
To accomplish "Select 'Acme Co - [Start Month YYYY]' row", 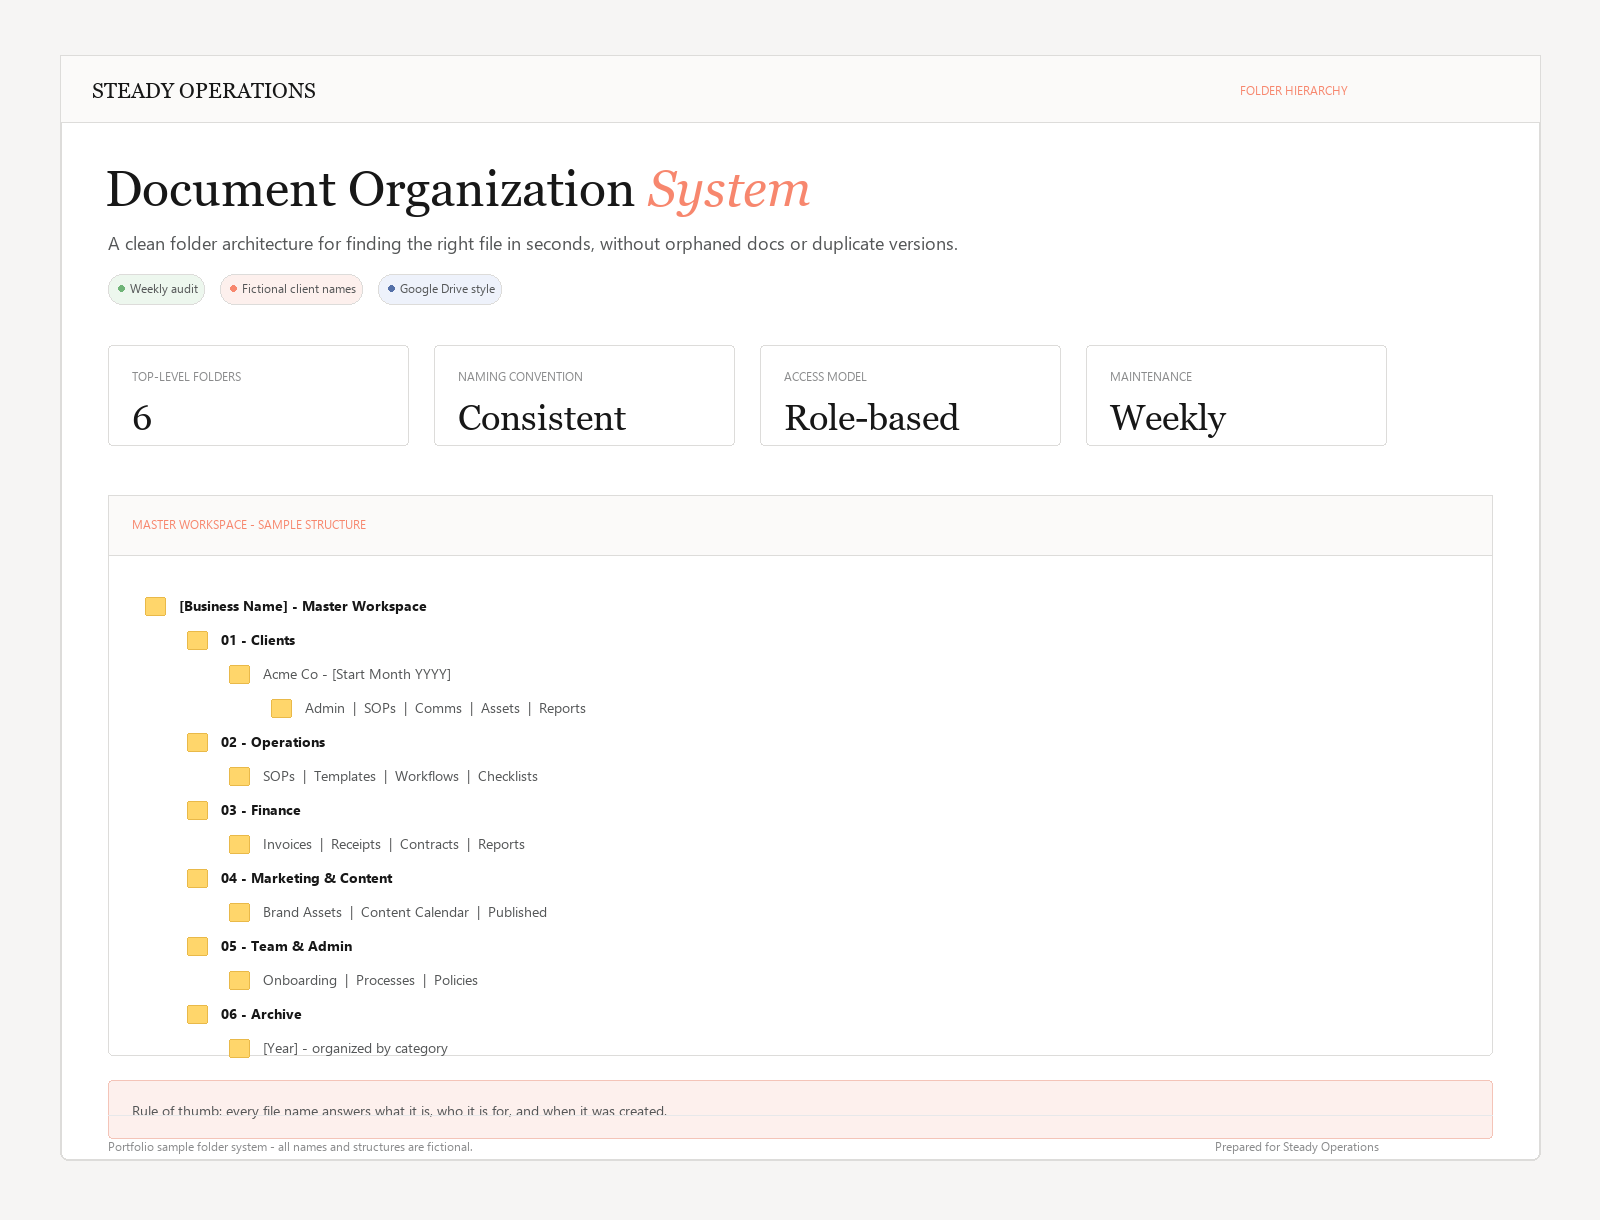I will click(x=357, y=674).
